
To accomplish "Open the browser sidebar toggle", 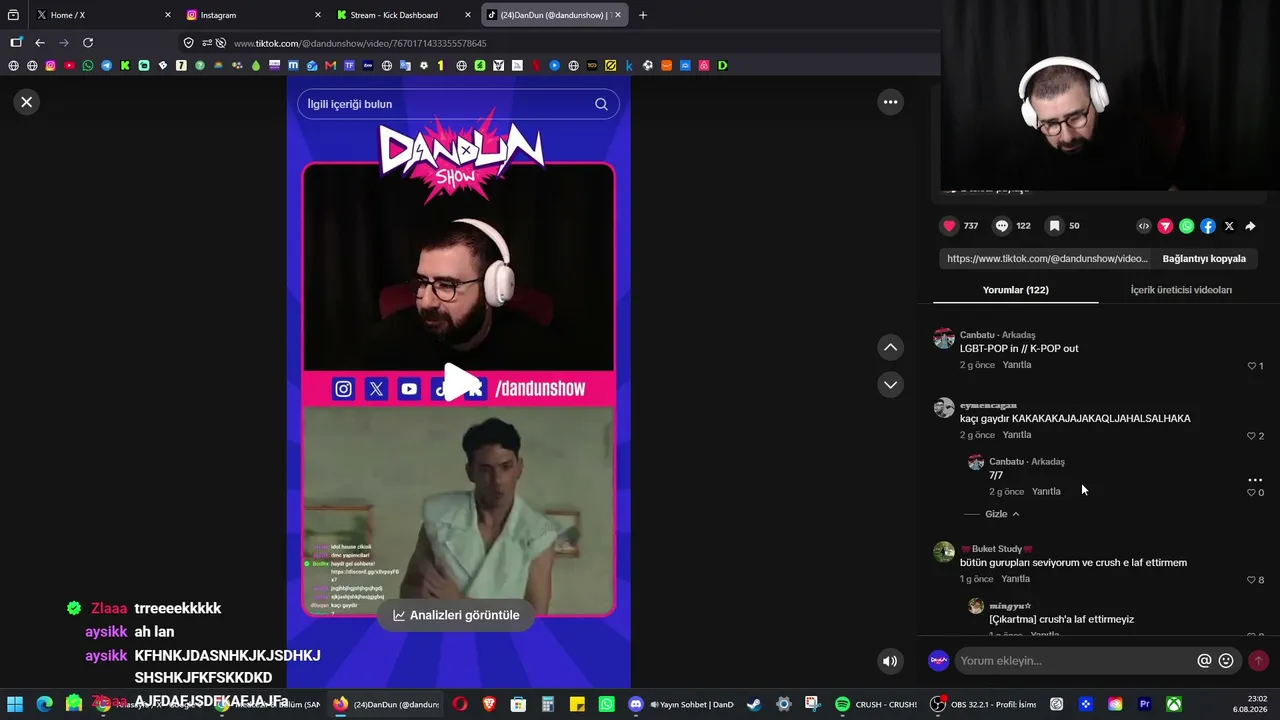I will pos(16,43).
